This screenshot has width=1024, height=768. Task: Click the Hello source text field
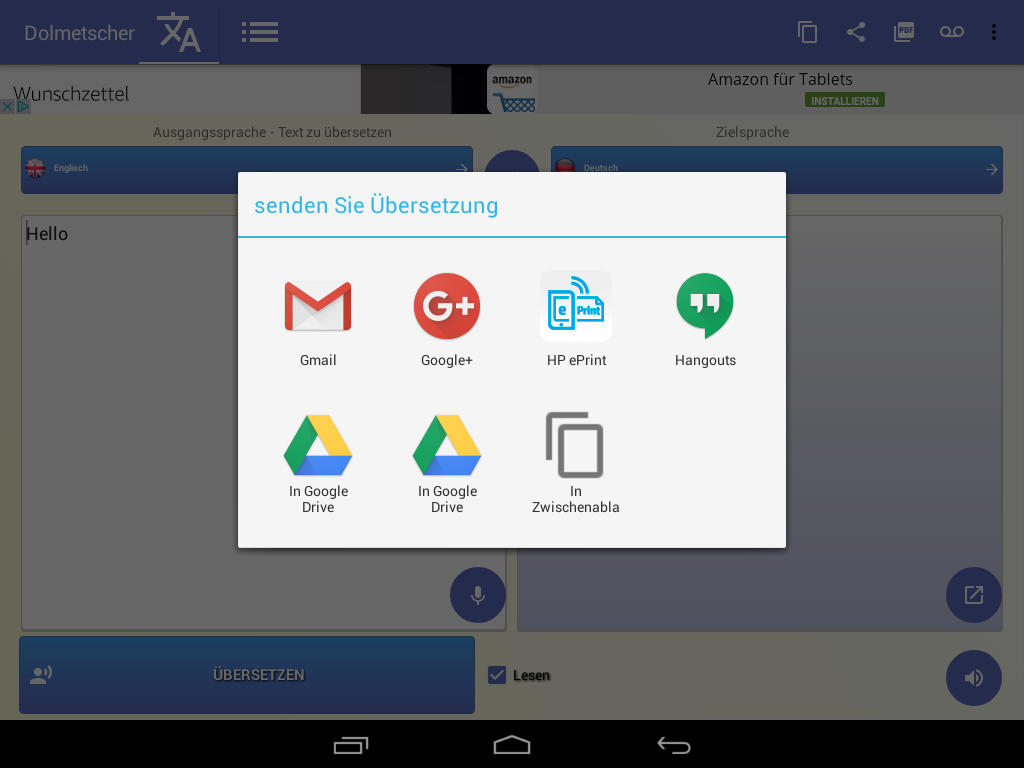coord(263,423)
